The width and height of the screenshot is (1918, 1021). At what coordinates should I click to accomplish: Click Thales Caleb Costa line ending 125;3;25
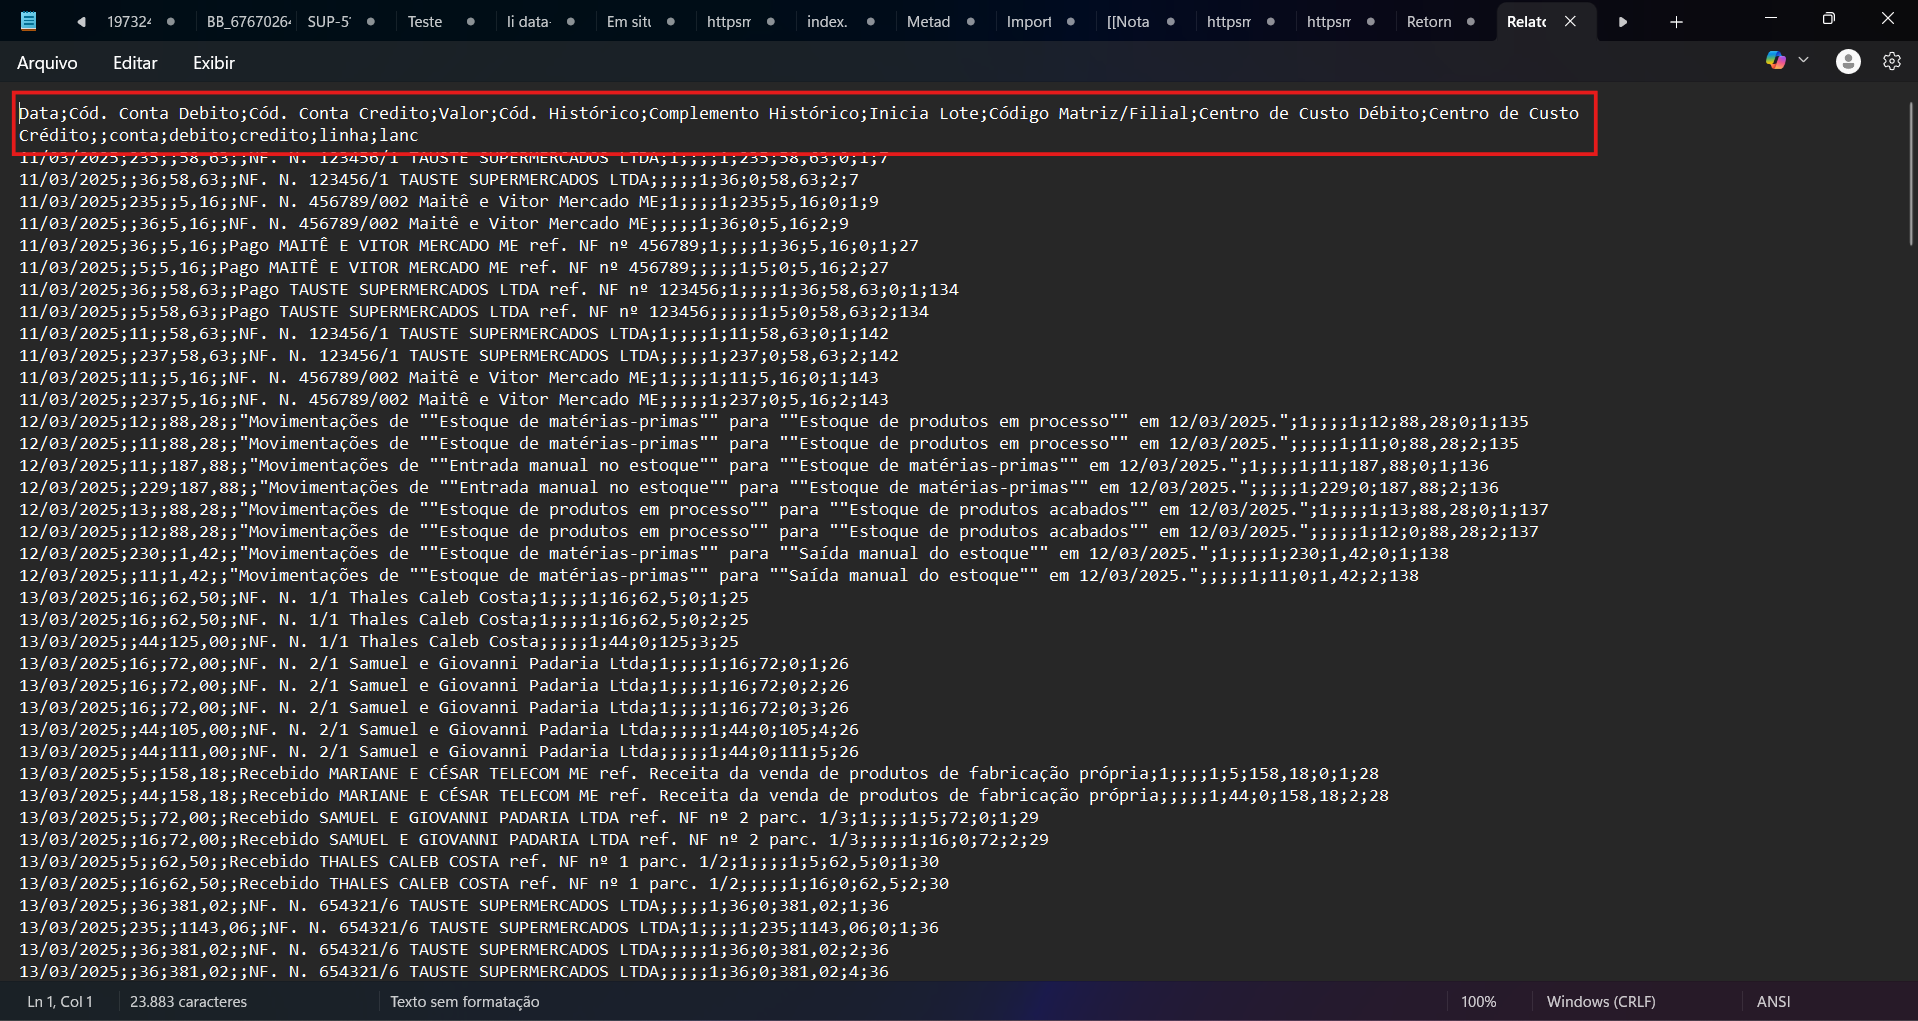coord(379,641)
